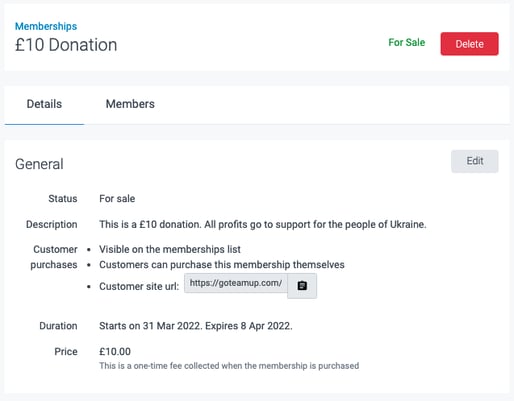This screenshot has height=401, width=514.
Task: Click the Description field label
Action: (x=52, y=224)
